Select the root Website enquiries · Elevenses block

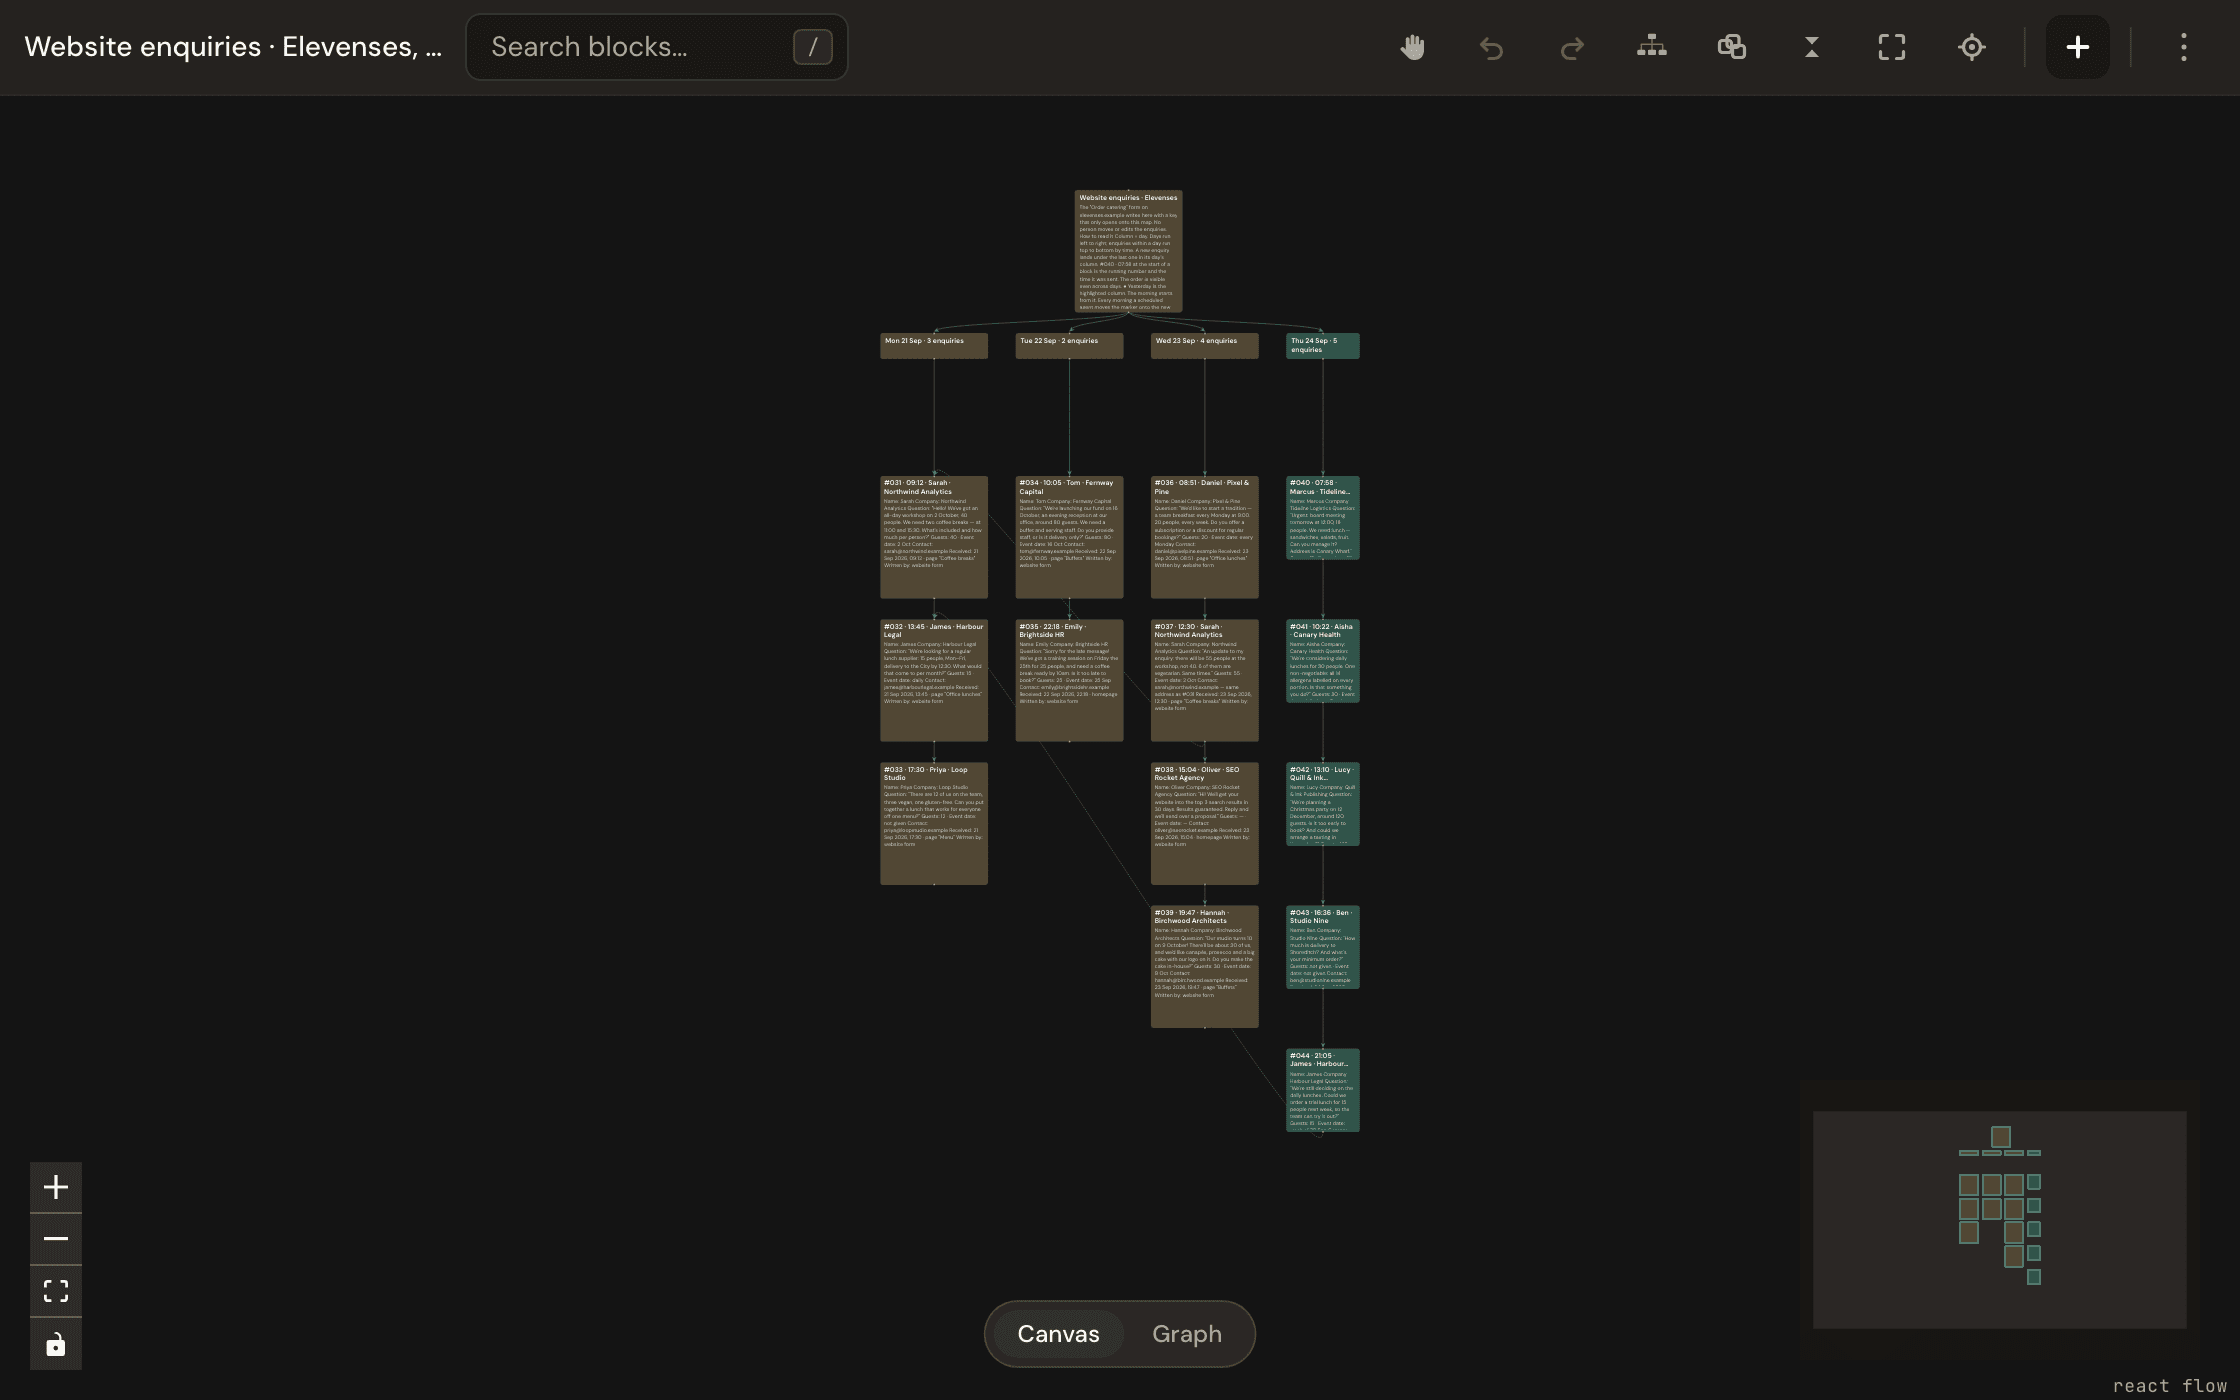[1128, 251]
